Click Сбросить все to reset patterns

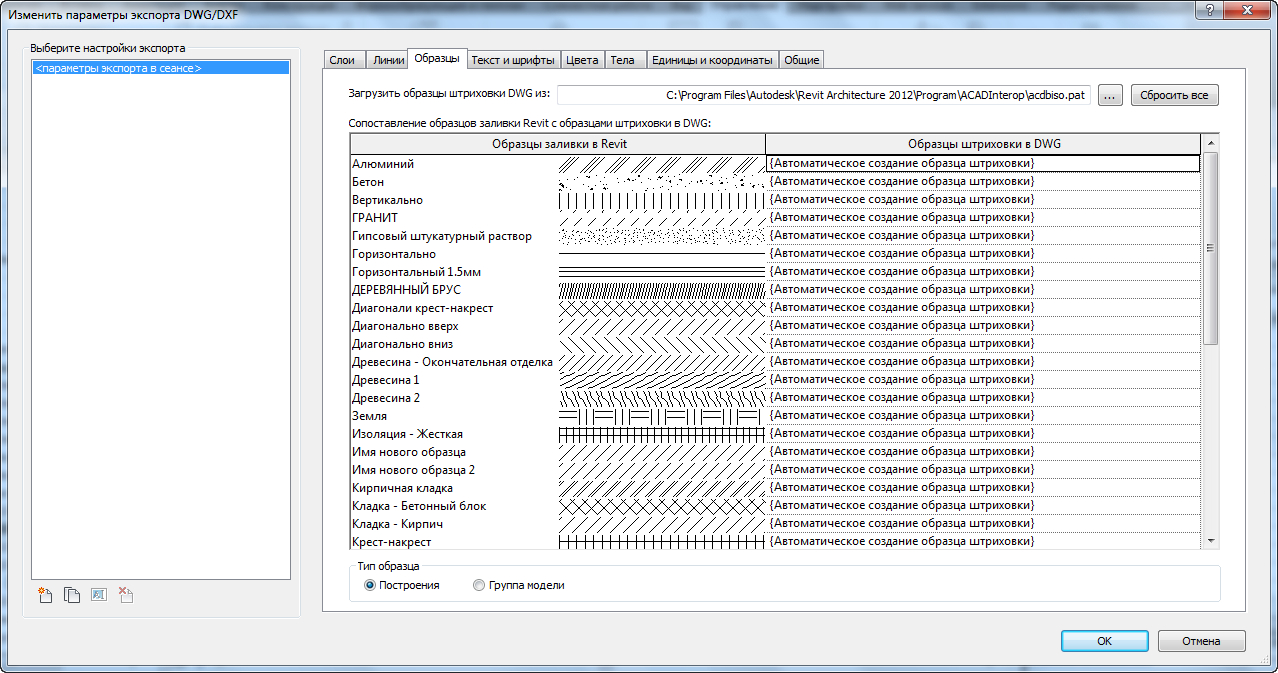pyautogui.click(x=1175, y=96)
